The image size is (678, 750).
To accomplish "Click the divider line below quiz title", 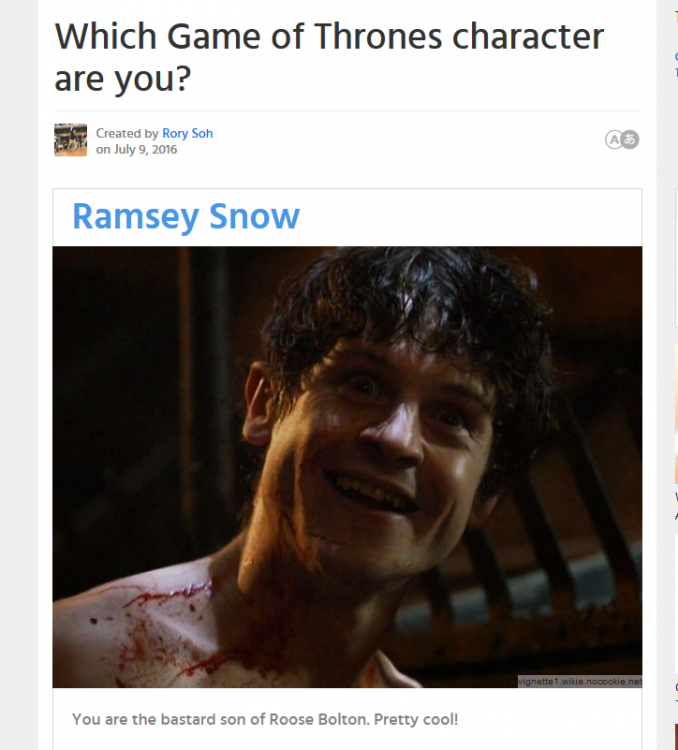I will coord(347,111).
